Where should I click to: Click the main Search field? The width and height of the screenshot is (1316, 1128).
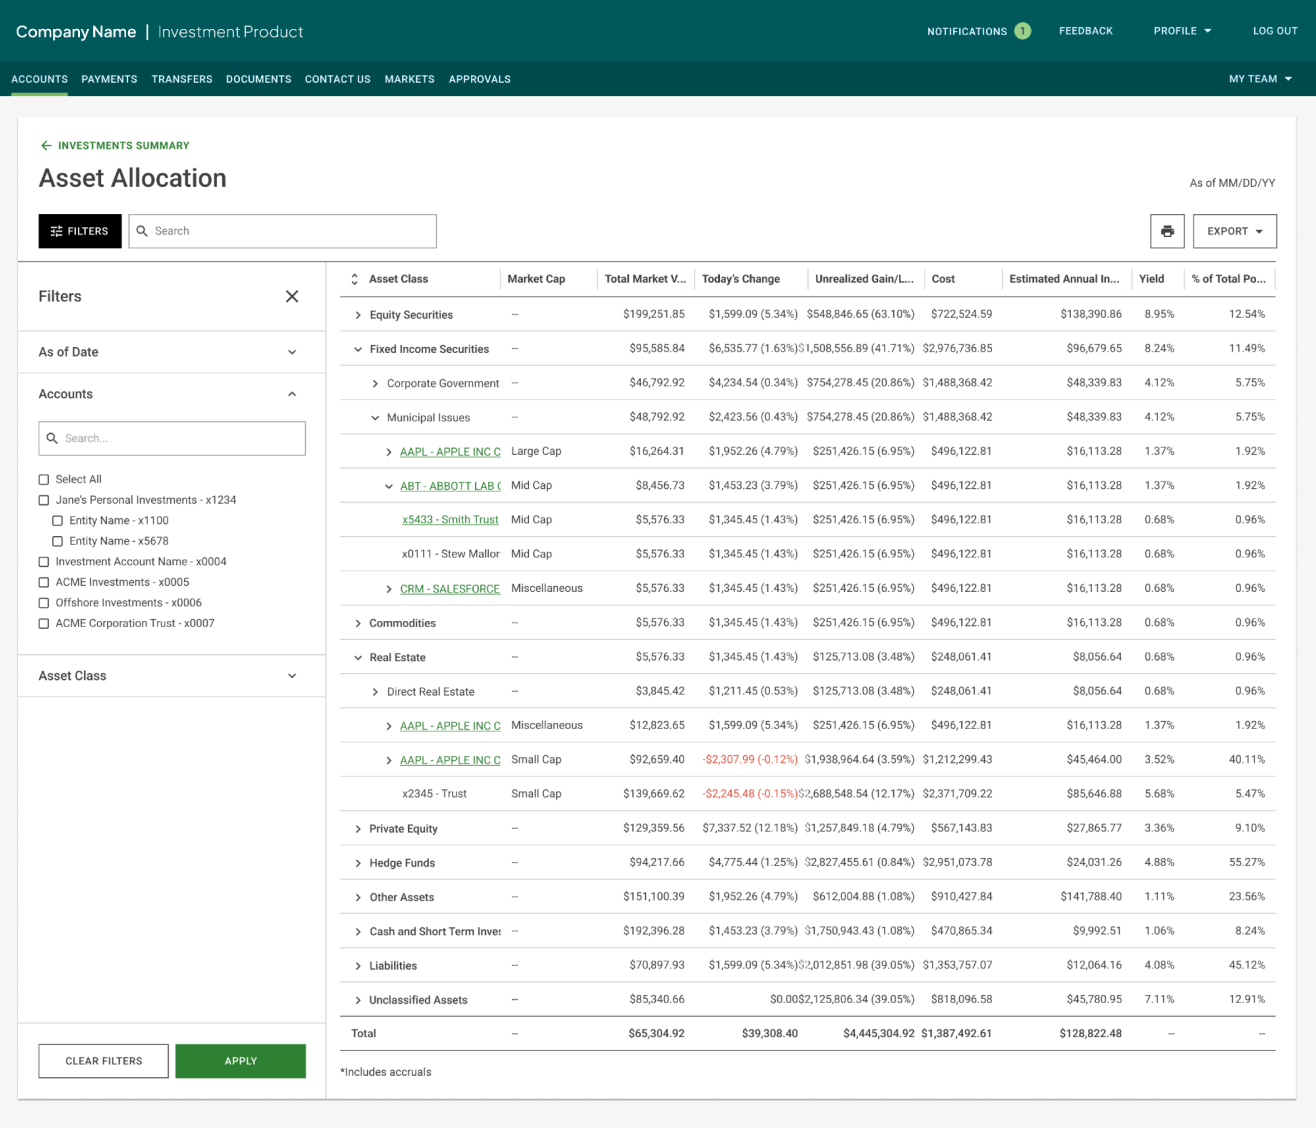pyautogui.click(x=283, y=231)
